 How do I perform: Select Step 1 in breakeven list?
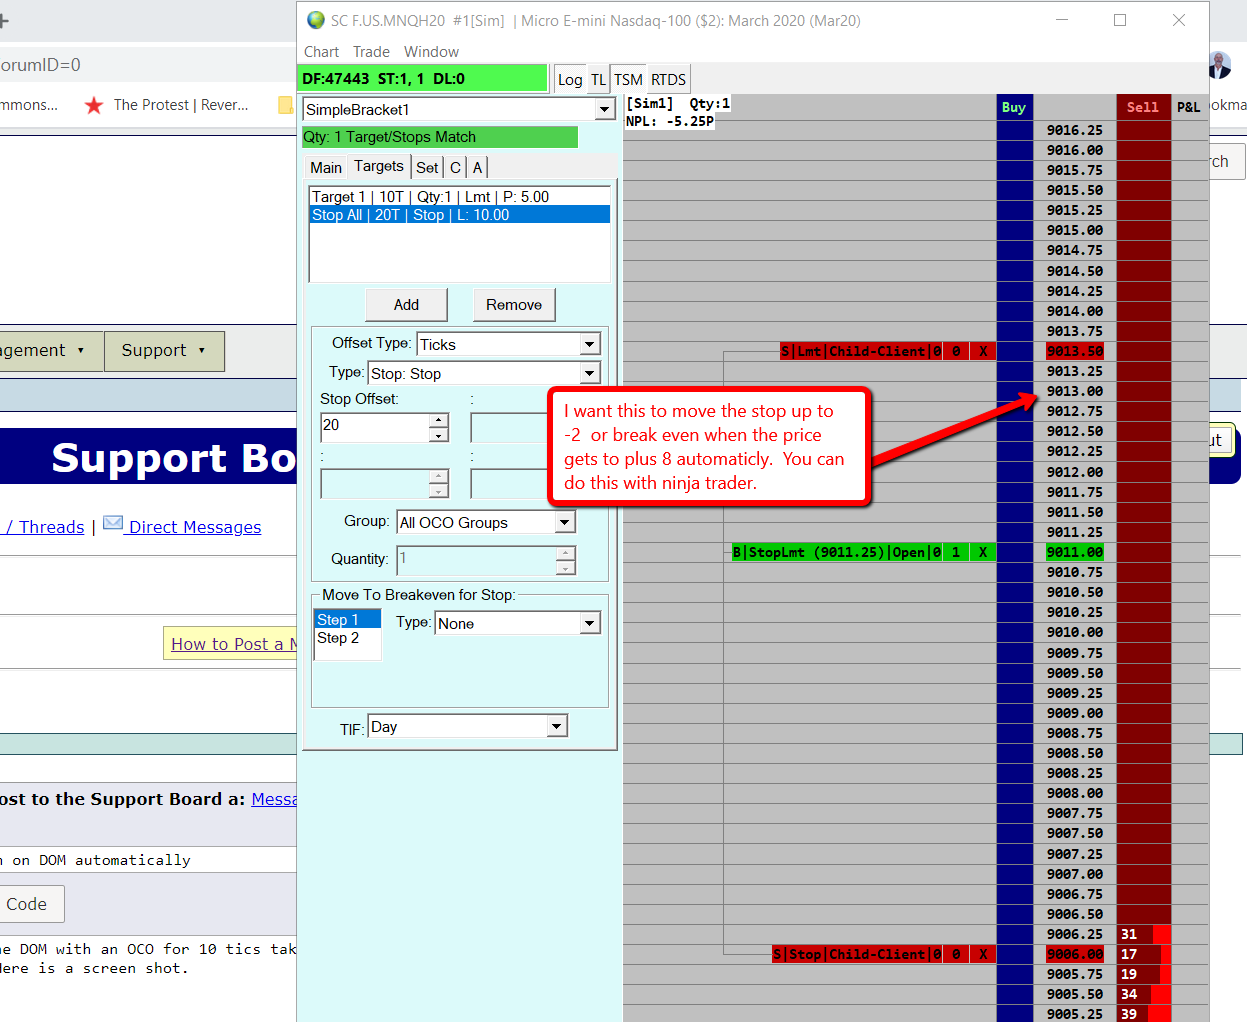347,620
